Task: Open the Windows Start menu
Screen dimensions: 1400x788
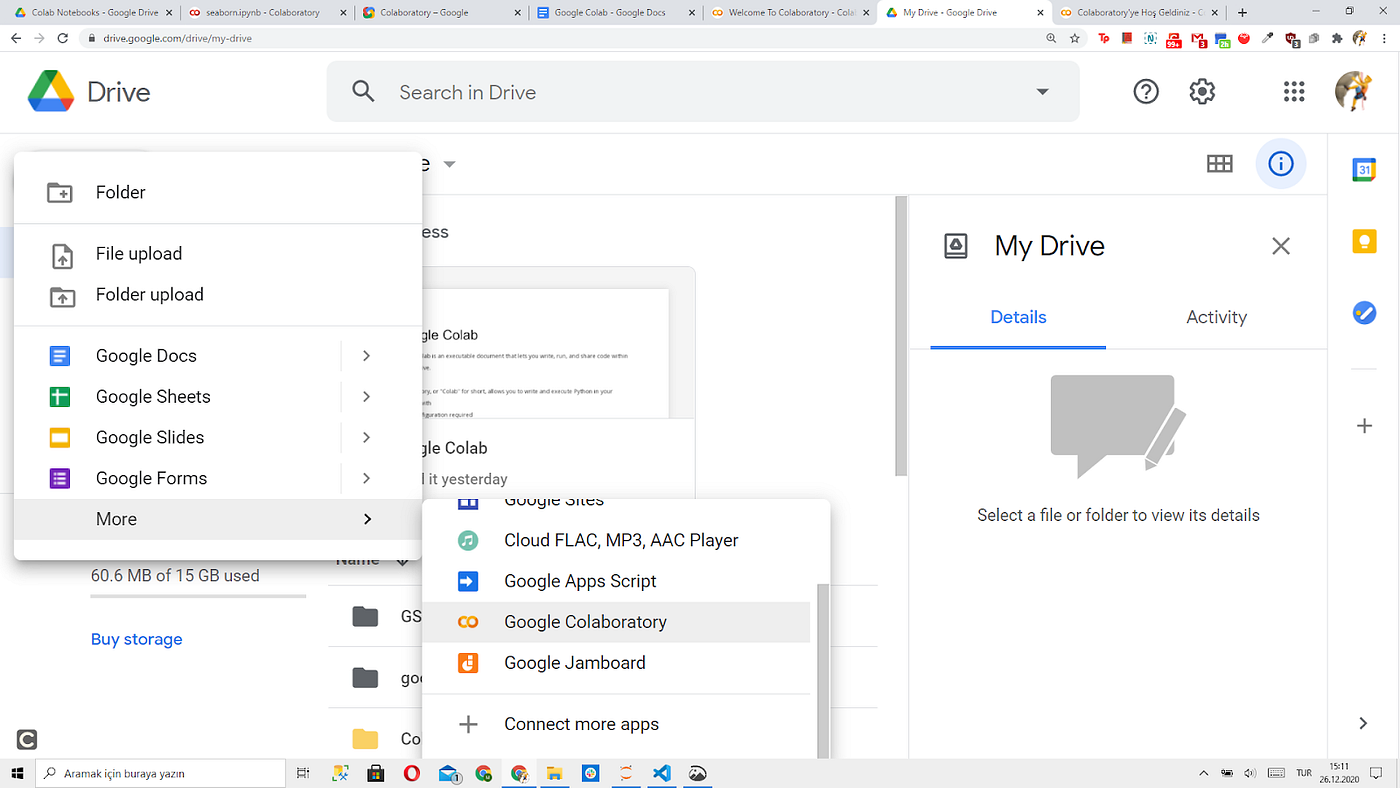Action: [17, 773]
